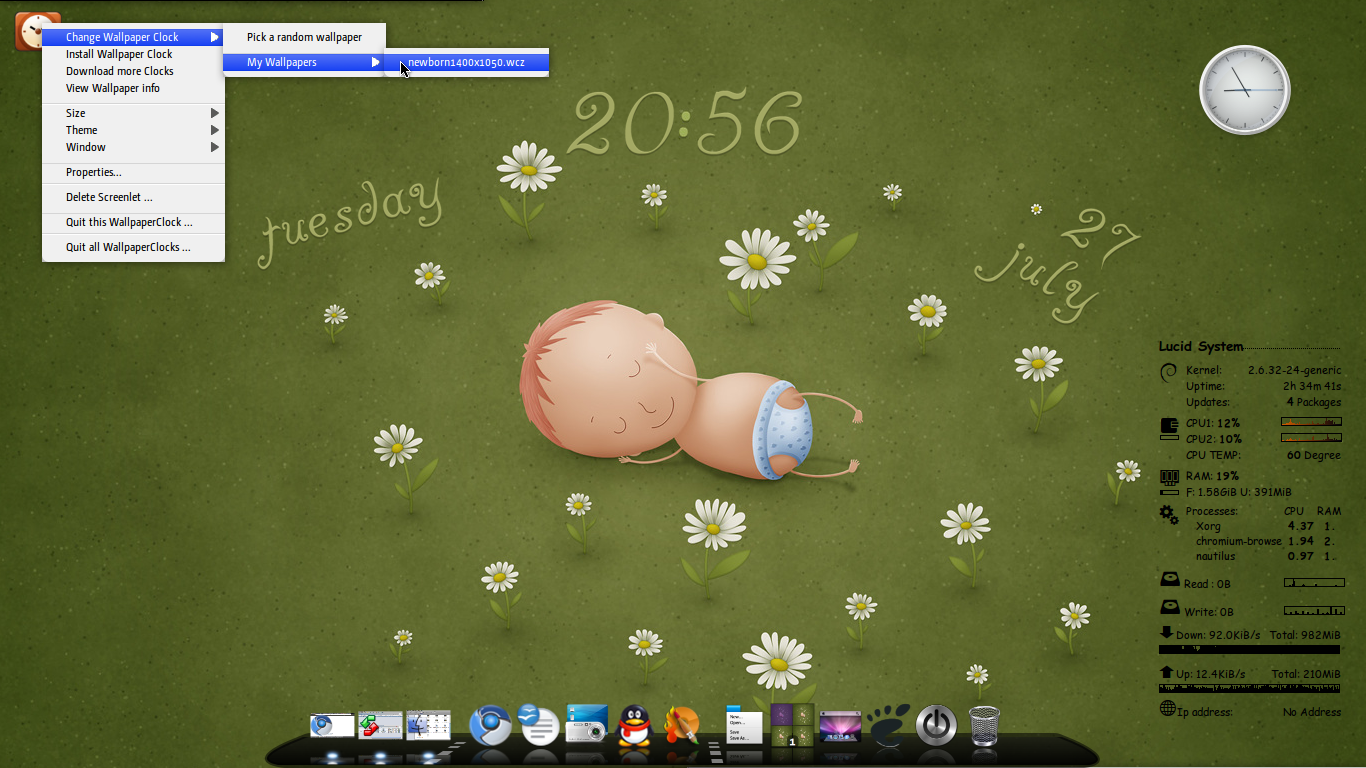The height and width of the screenshot is (768, 1366).
Task: Click the disk icon beside Read
Action: [1169, 580]
